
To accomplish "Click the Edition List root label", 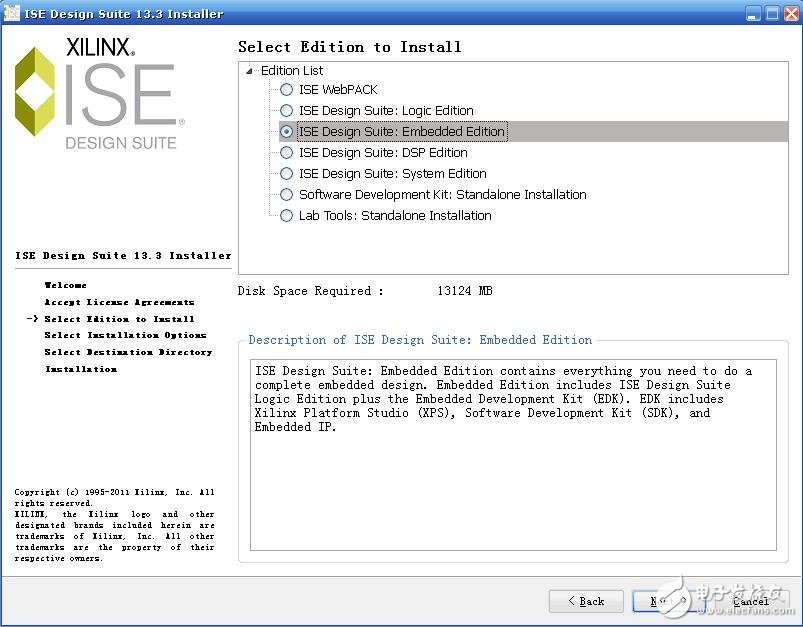I will coord(292,71).
